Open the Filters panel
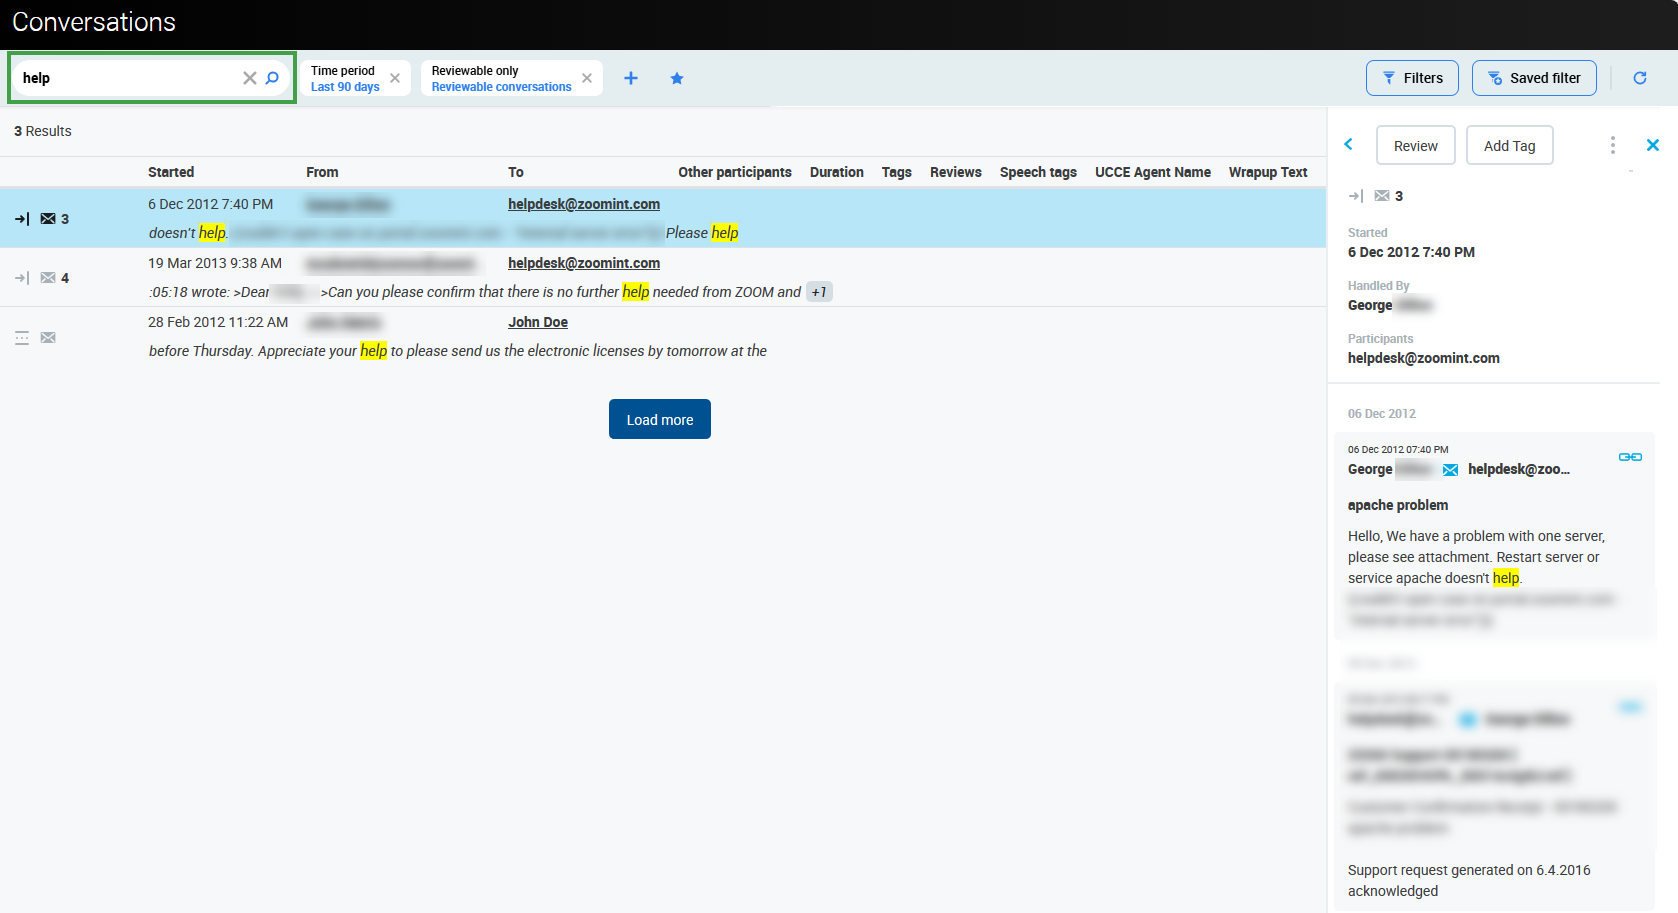This screenshot has height=913, width=1678. click(x=1412, y=78)
